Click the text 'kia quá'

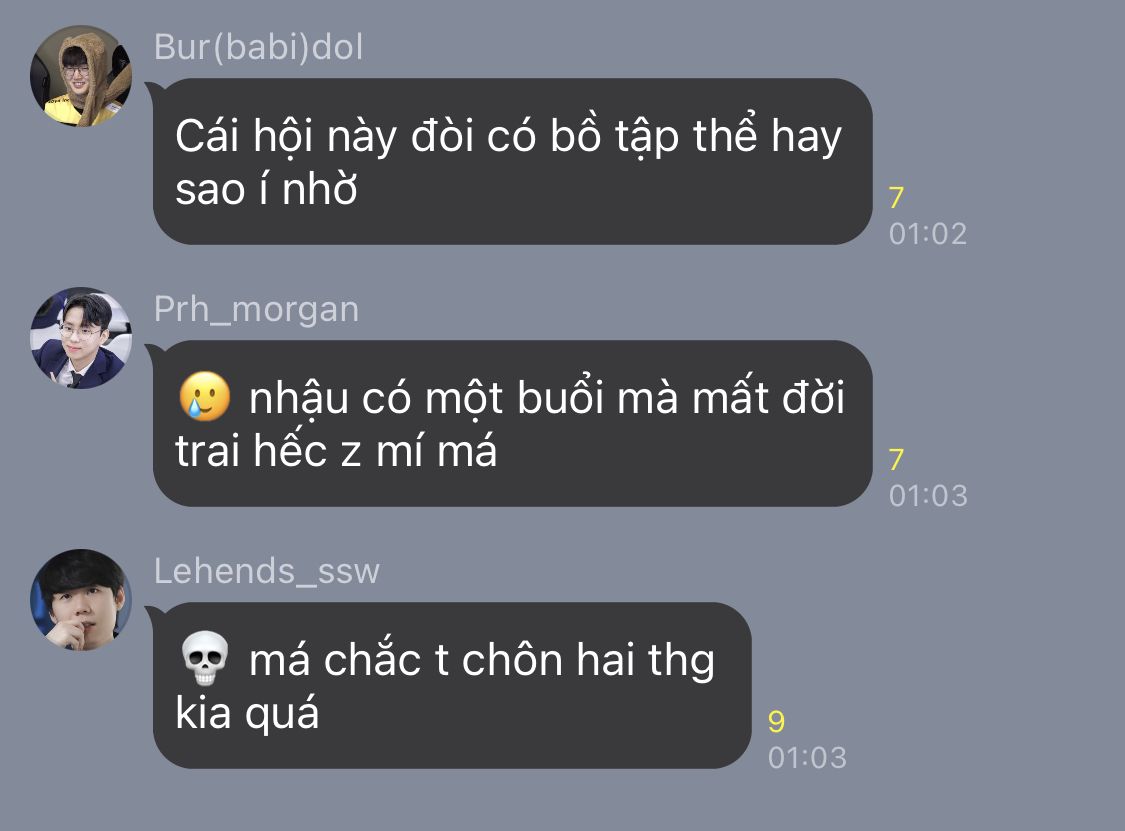247,714
